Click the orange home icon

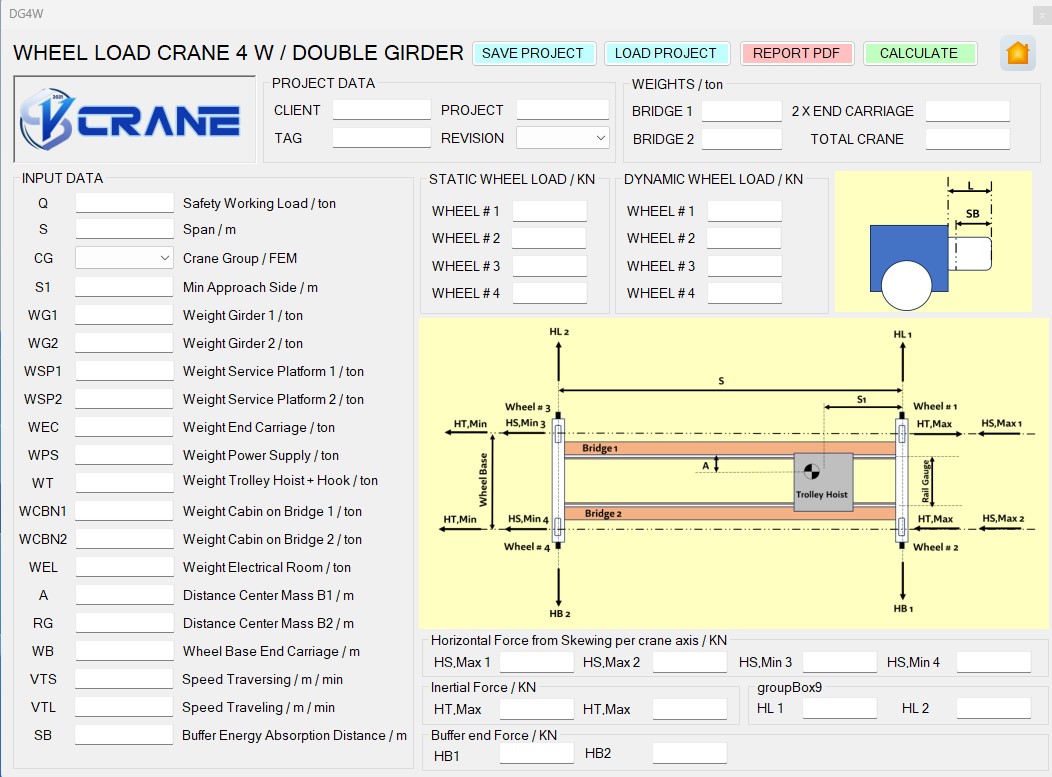[x=1017, y=53]
